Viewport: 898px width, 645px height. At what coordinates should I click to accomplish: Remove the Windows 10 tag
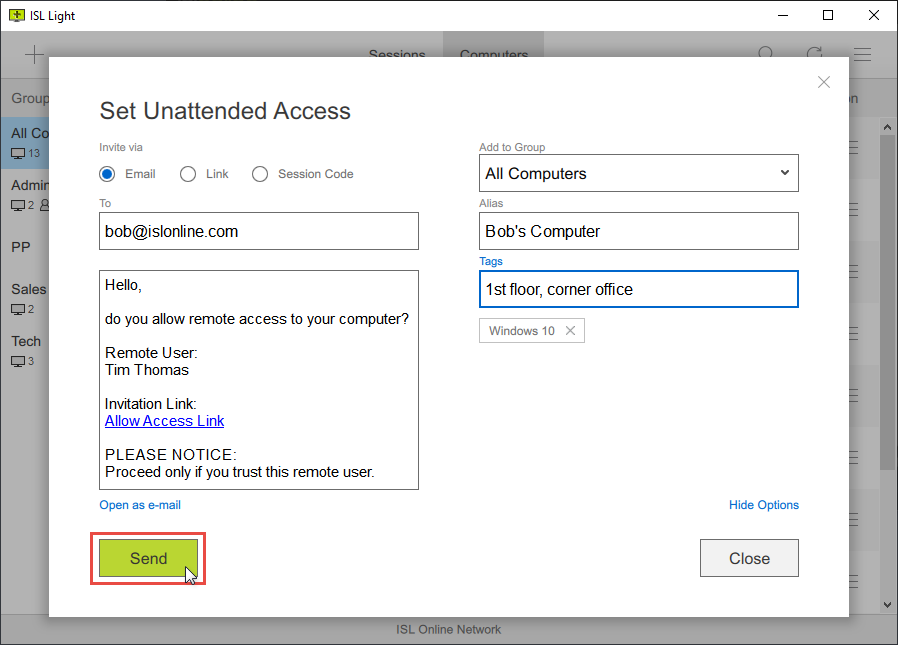[x=571, y=330]
